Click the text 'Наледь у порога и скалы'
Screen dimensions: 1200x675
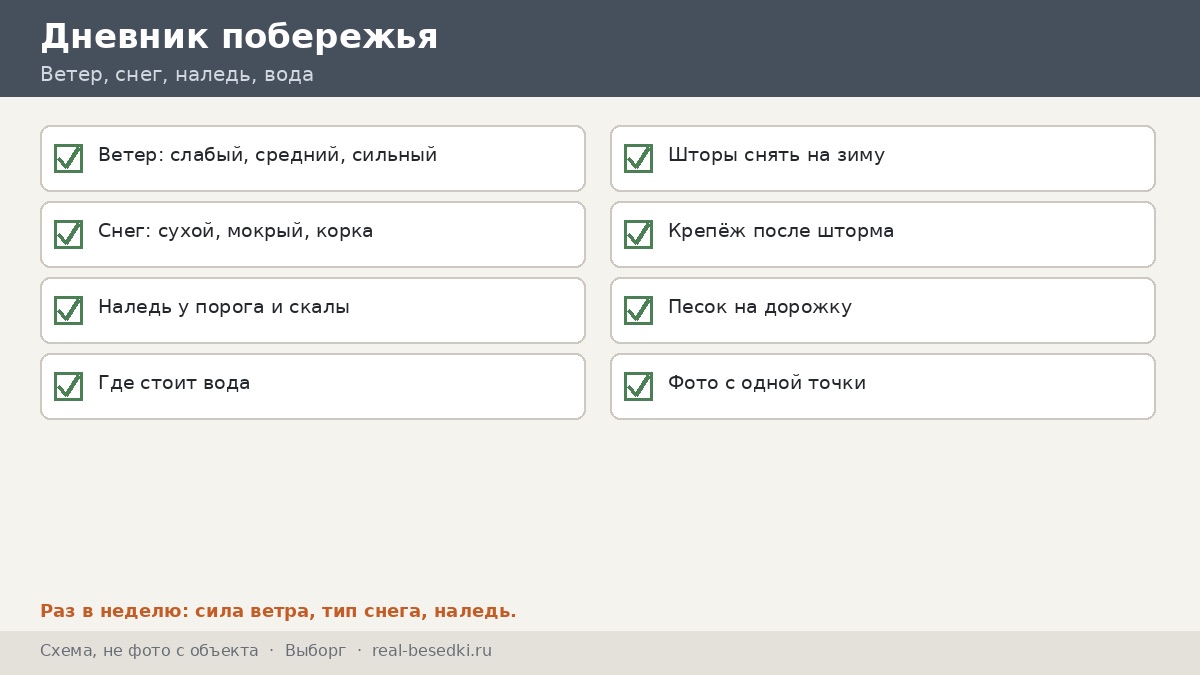tap(224, 308)
